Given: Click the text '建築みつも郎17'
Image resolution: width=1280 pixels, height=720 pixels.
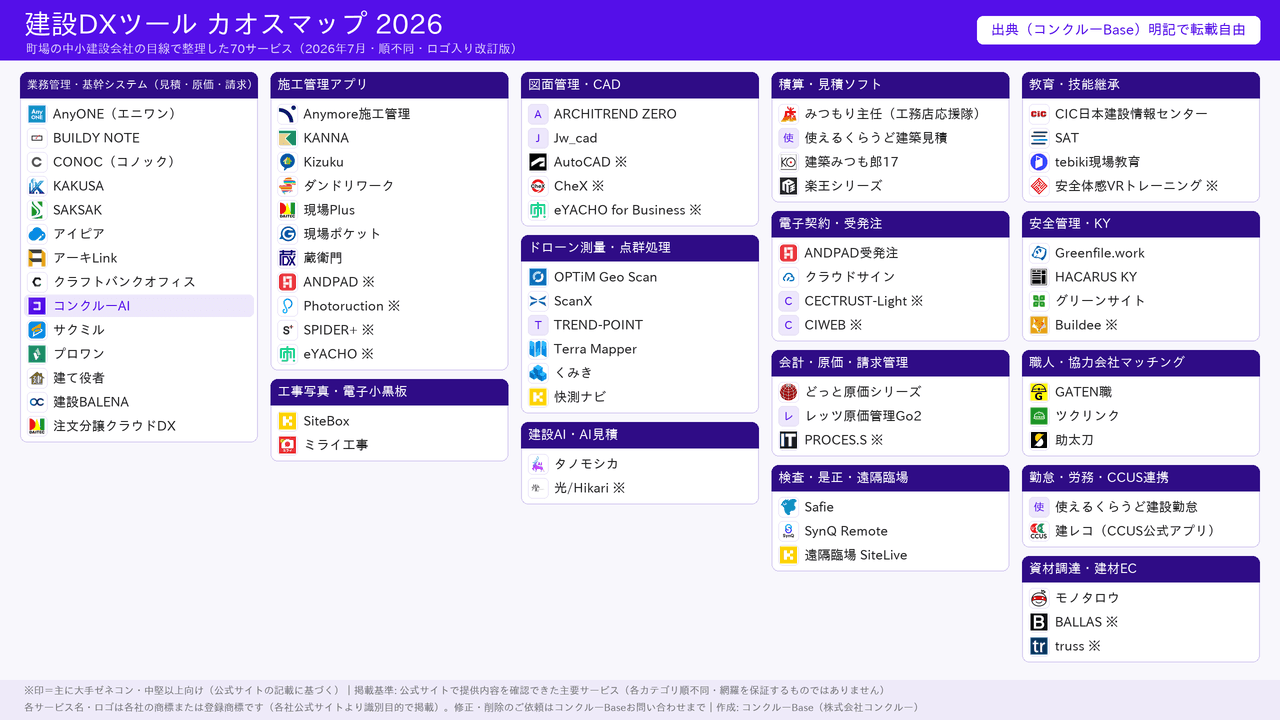Looking at the screenshot, I should (x=852, y=162).
